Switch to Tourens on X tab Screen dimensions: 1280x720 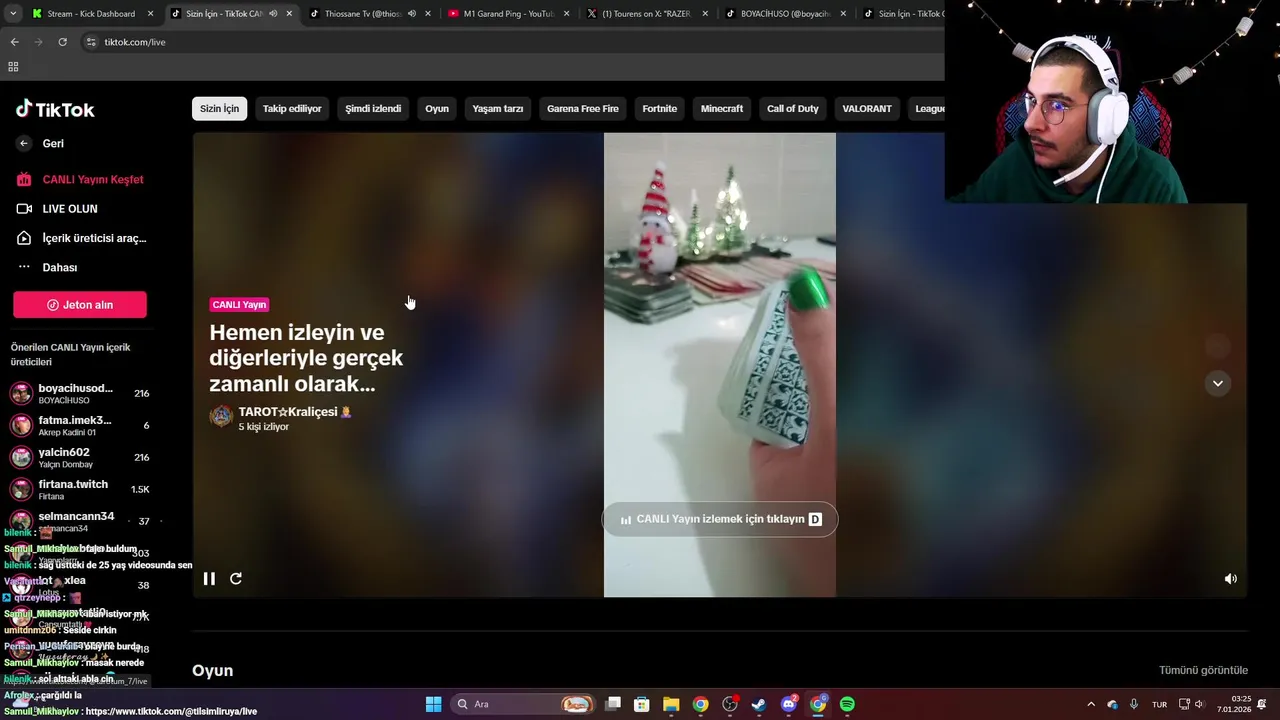[645, 14]
